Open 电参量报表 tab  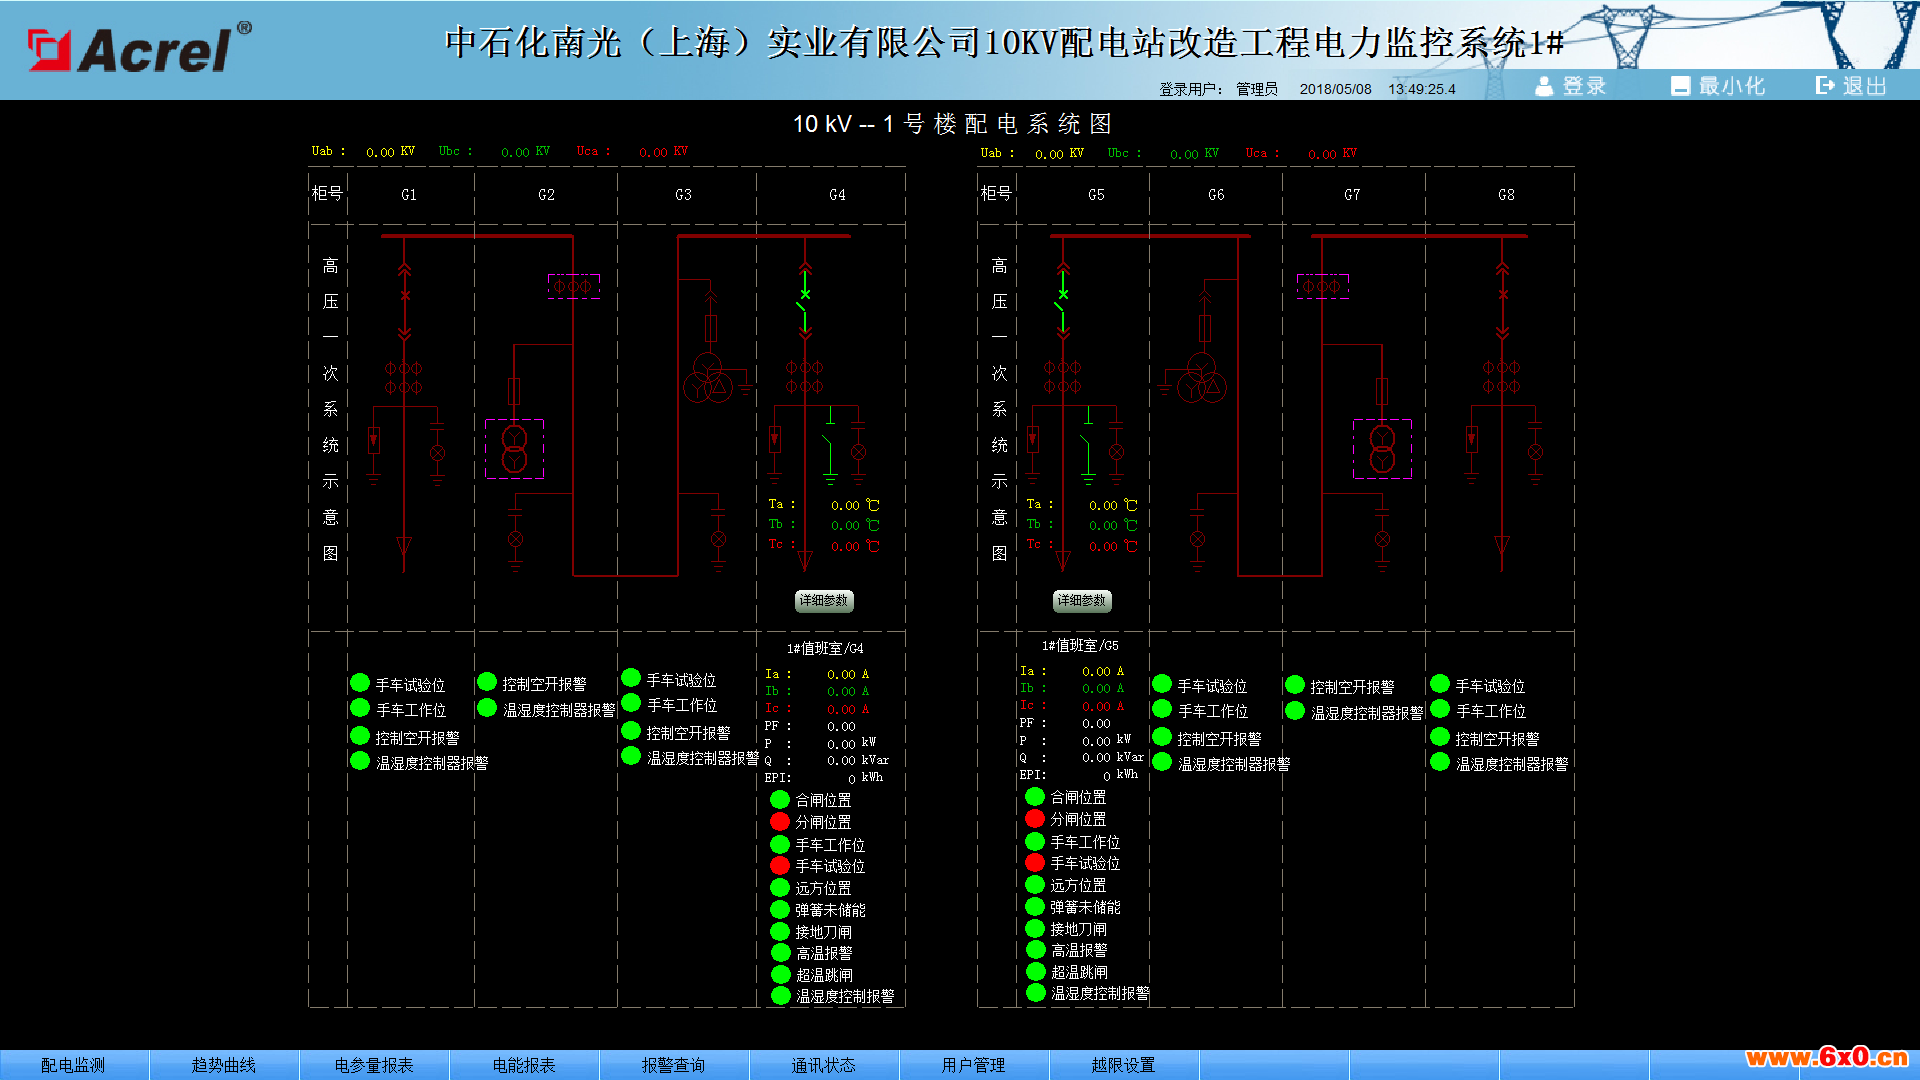(374, 1065)
